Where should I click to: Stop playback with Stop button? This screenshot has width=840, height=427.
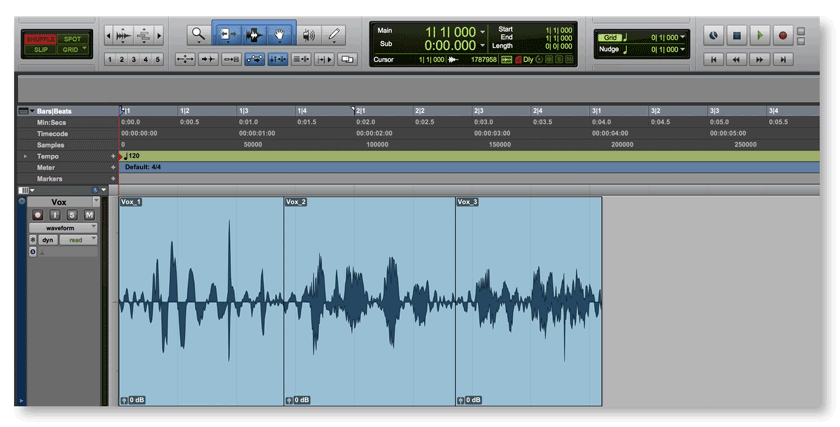737,35
